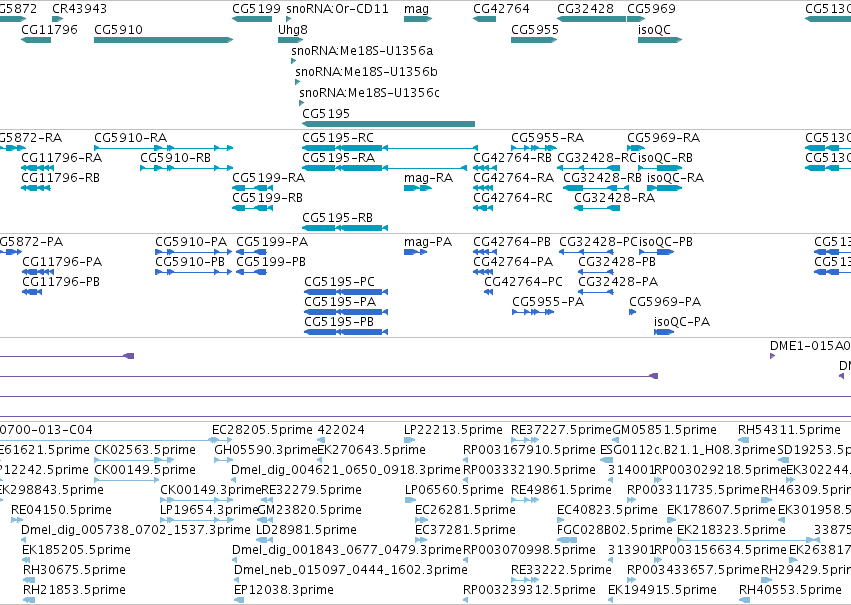Select the LD28981.5prime EST label
The width and height of the screenshot is (851, 605).
coord(306,530)
